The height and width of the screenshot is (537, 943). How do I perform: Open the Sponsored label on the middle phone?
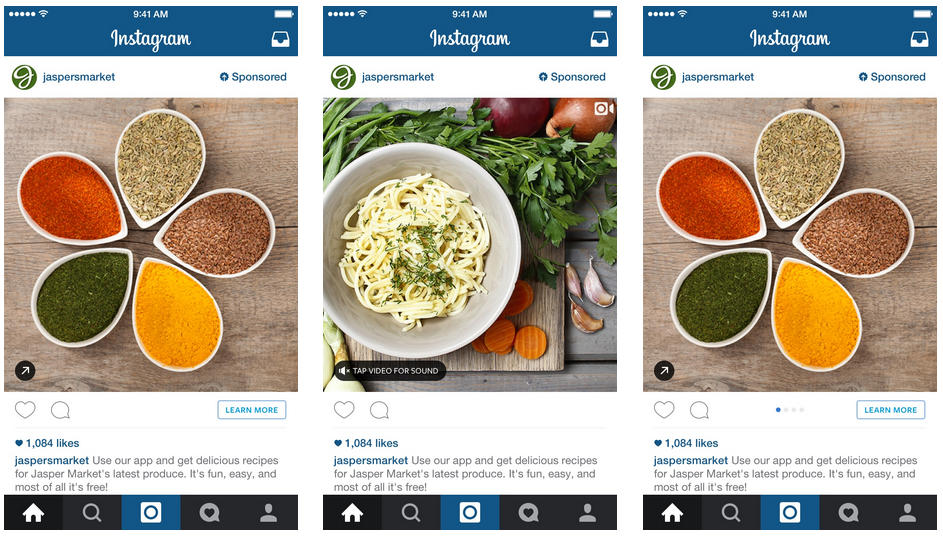click(x=573, y=77)
